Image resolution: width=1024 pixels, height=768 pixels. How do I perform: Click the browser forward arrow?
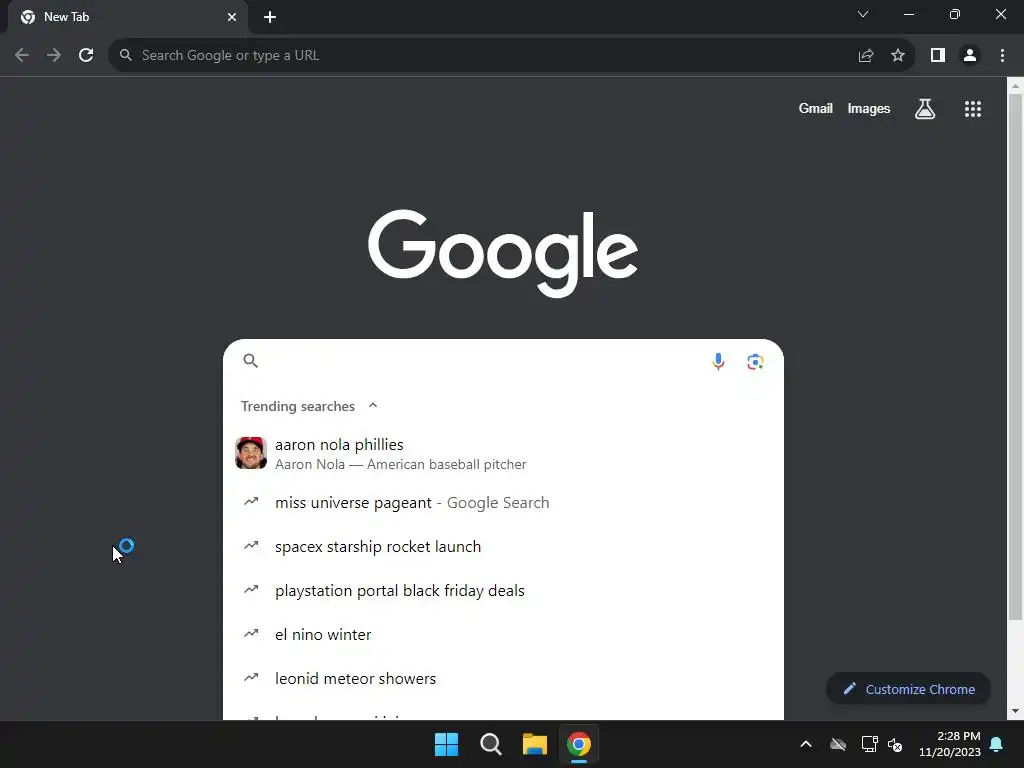54,56
